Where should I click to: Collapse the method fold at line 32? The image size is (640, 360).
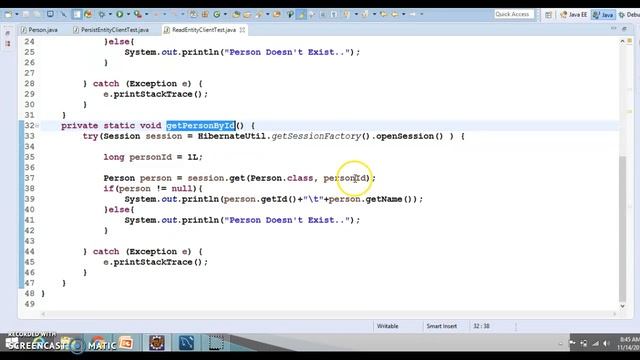tap(37, 126)
